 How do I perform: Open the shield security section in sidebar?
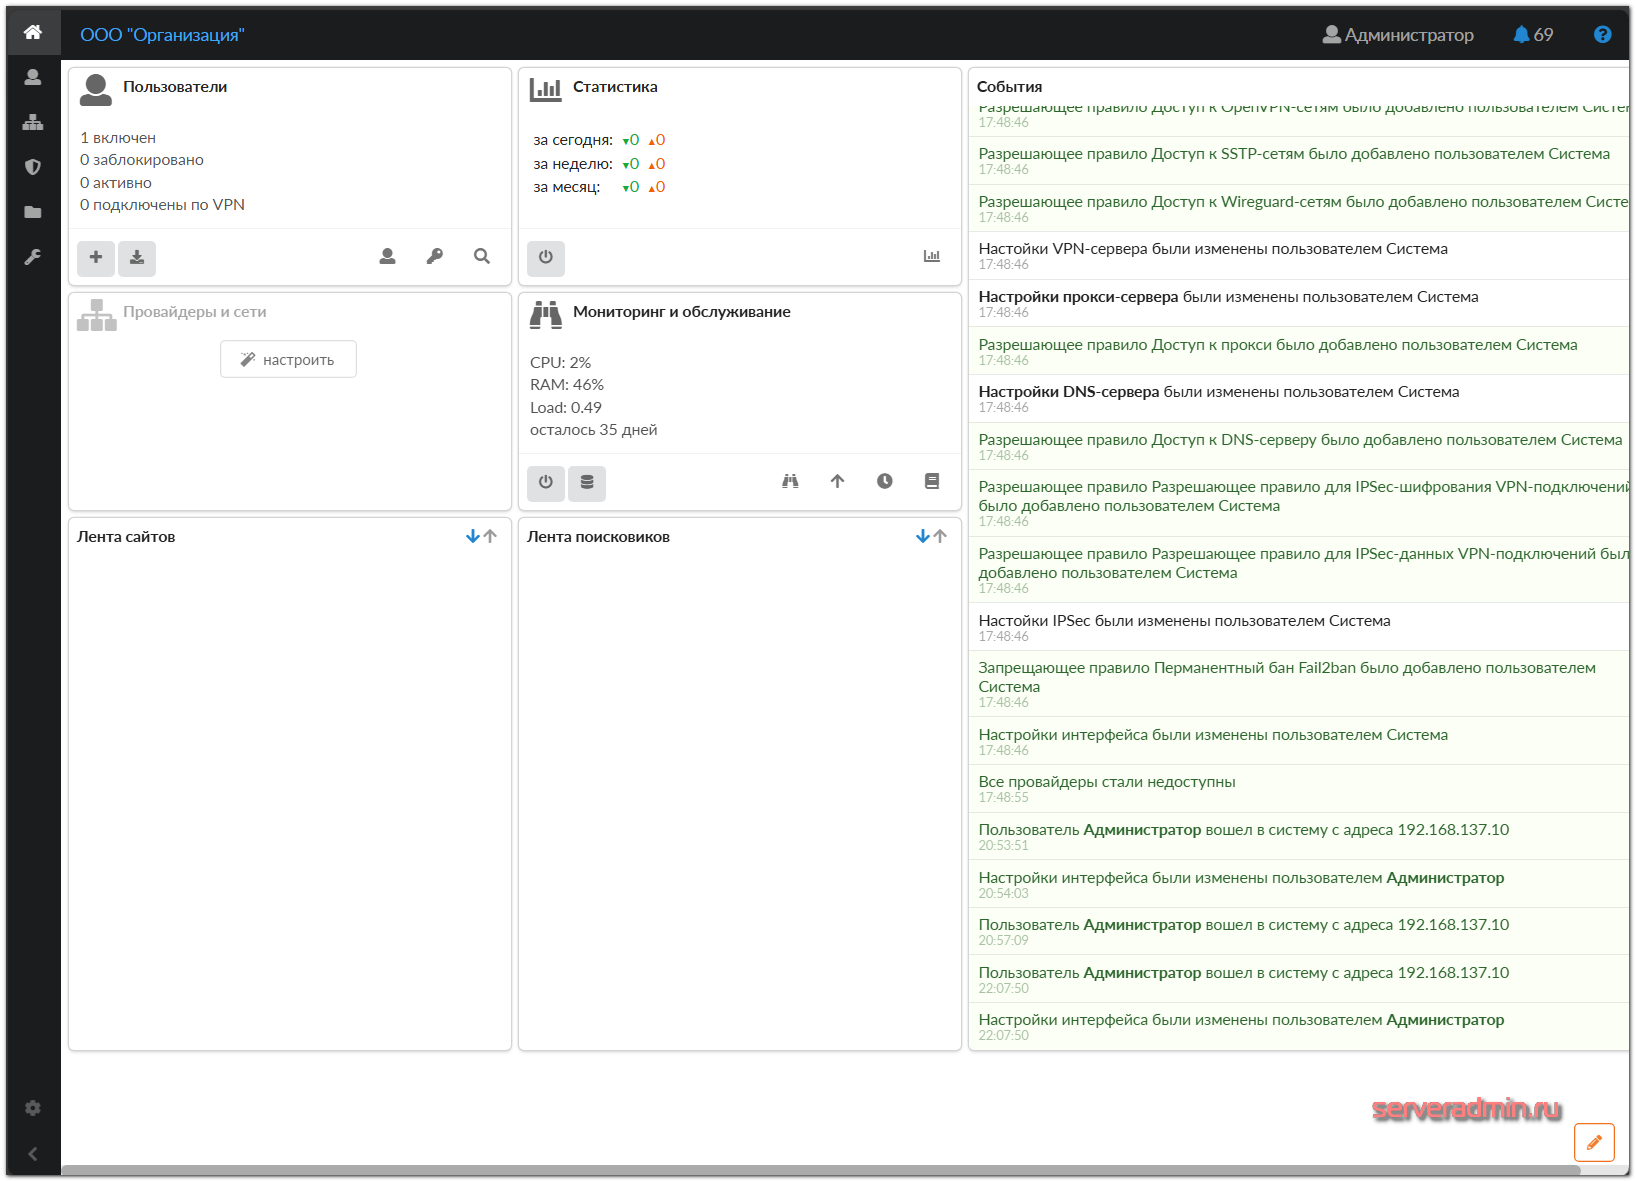[x=33, y=167]
